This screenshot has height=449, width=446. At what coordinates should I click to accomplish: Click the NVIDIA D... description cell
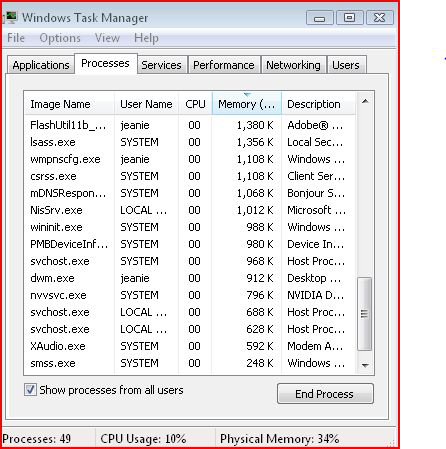(315, 295)
